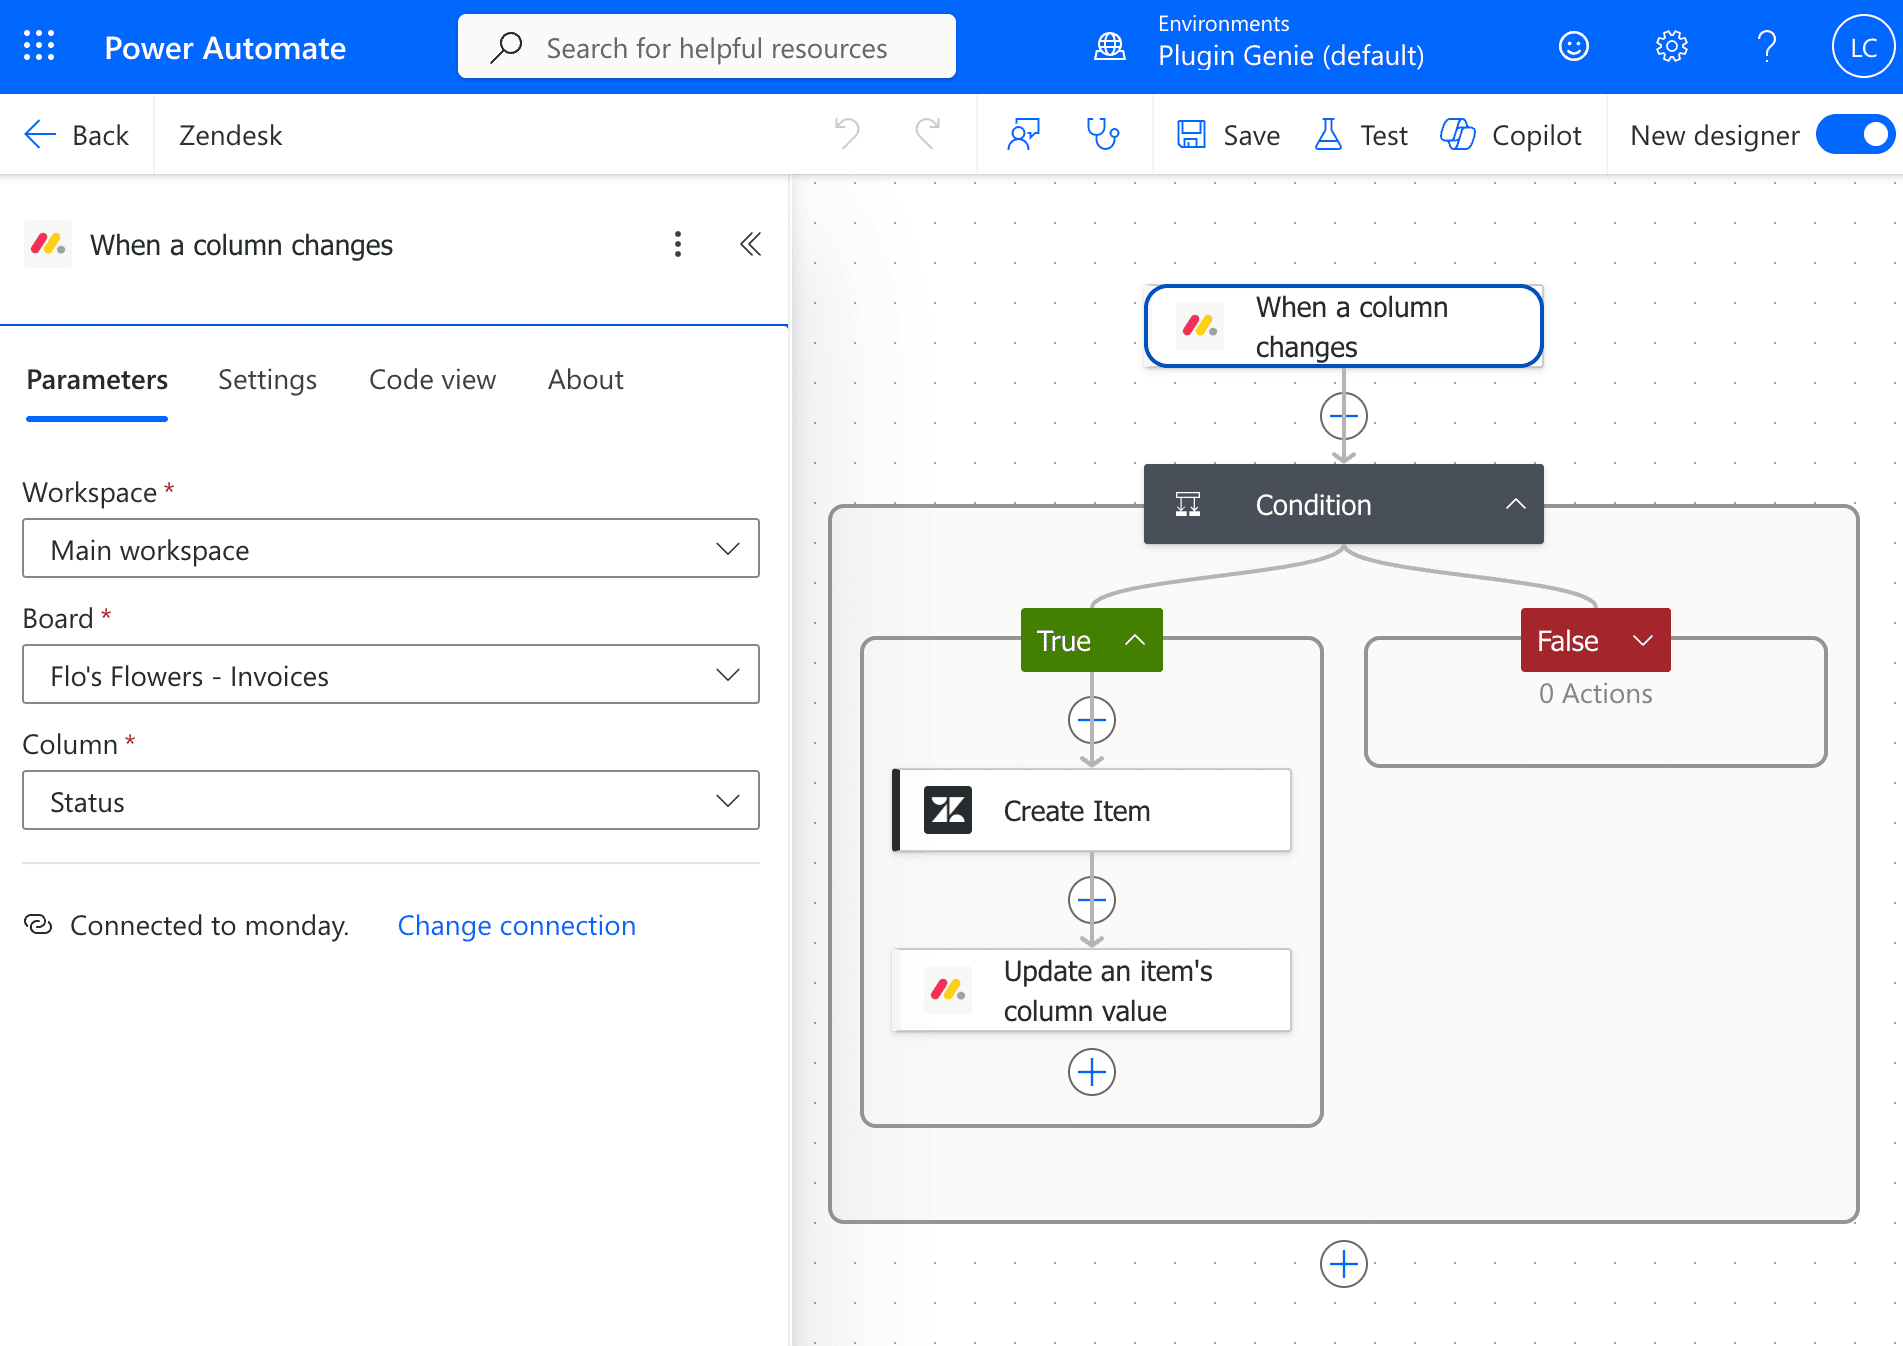Open the Workspace dropdown

tap(391, 548)
